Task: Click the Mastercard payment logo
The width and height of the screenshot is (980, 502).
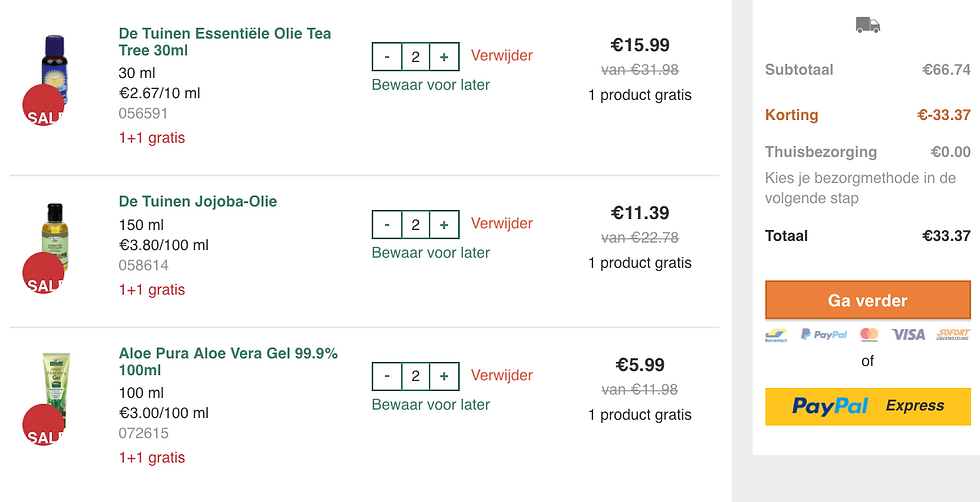Action: click(x=869, y=334)
